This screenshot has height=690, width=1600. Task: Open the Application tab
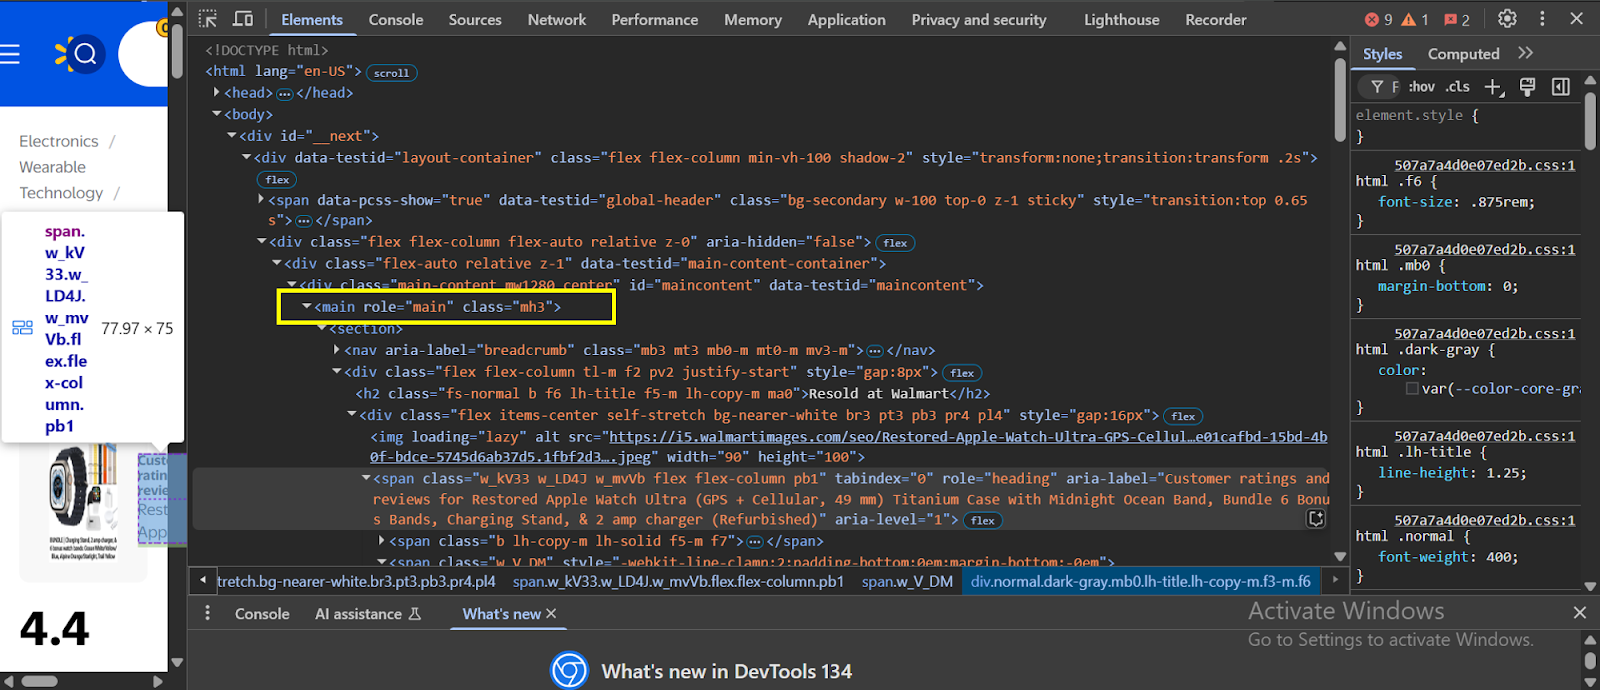847,19
